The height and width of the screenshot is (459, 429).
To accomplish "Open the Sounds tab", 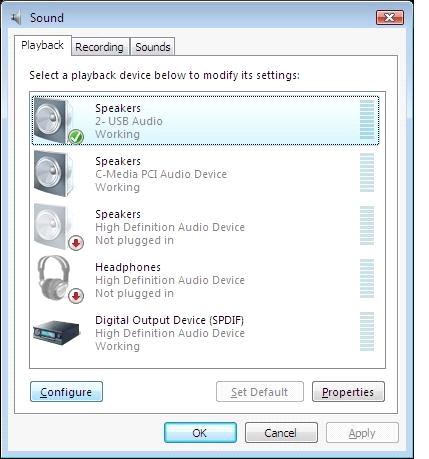I will pyautogui.click(x=153, y=47).
